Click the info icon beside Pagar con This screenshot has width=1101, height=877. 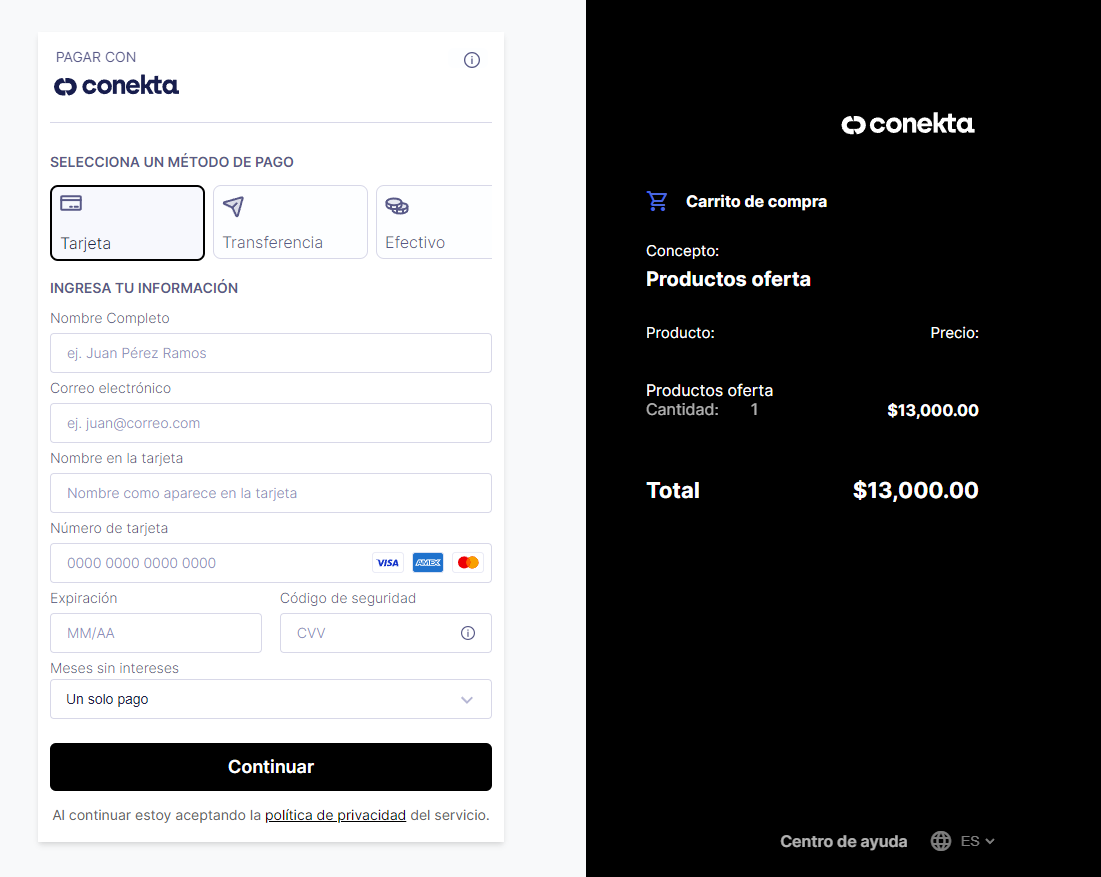click(472, 60)
